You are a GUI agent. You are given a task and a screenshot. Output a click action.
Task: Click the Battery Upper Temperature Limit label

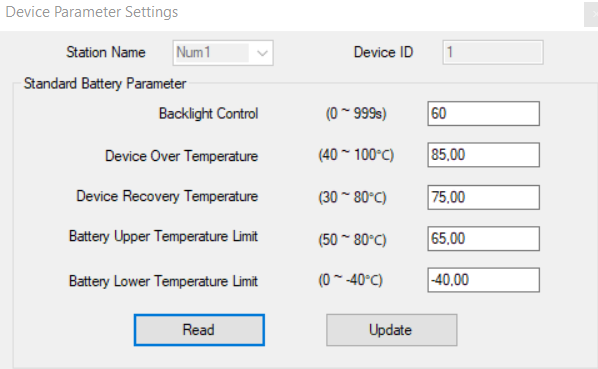coord(163,237)
